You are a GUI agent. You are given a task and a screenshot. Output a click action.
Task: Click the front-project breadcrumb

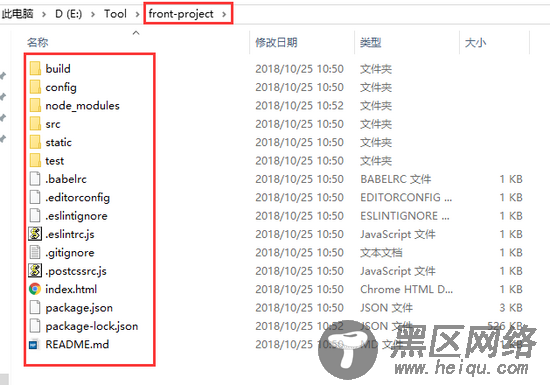181,14
